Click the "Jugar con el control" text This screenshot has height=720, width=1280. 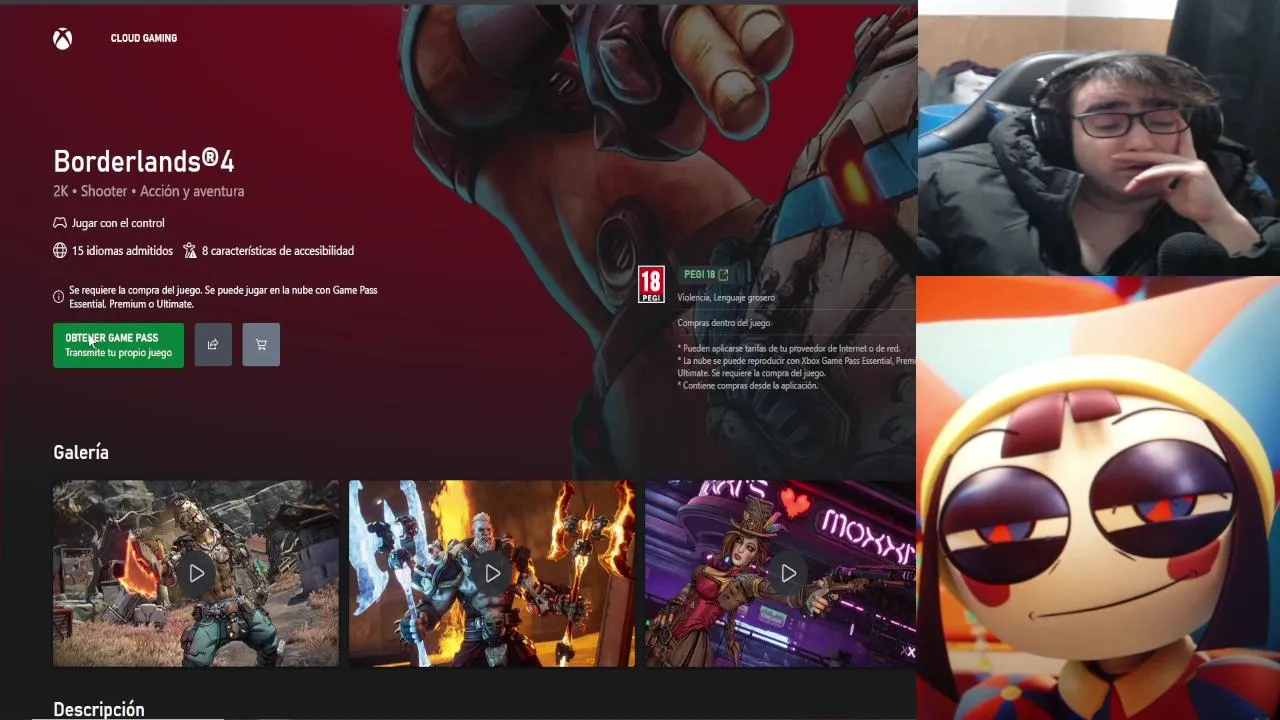pyautogui.click(x=118, y=223)
